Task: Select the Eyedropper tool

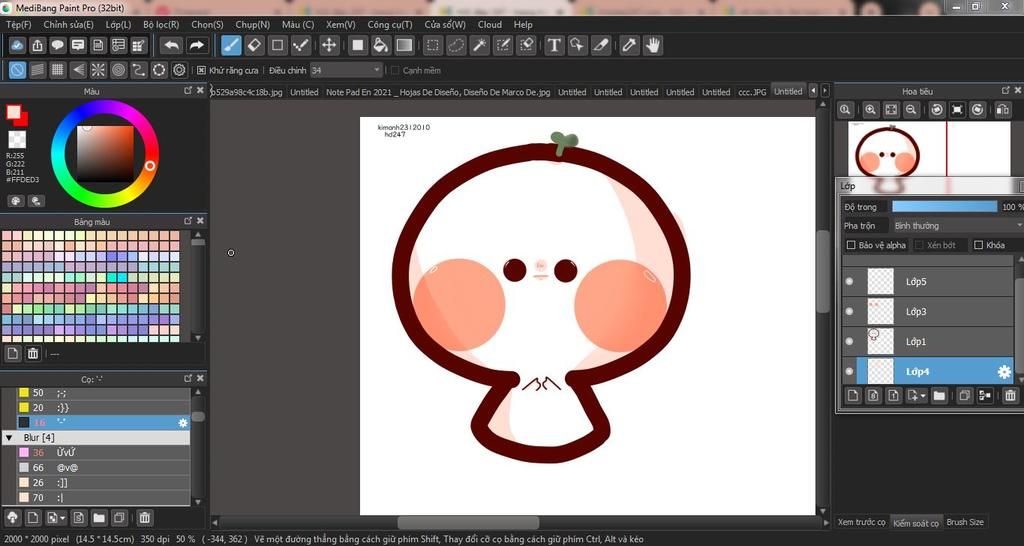Action: (629, 45)
